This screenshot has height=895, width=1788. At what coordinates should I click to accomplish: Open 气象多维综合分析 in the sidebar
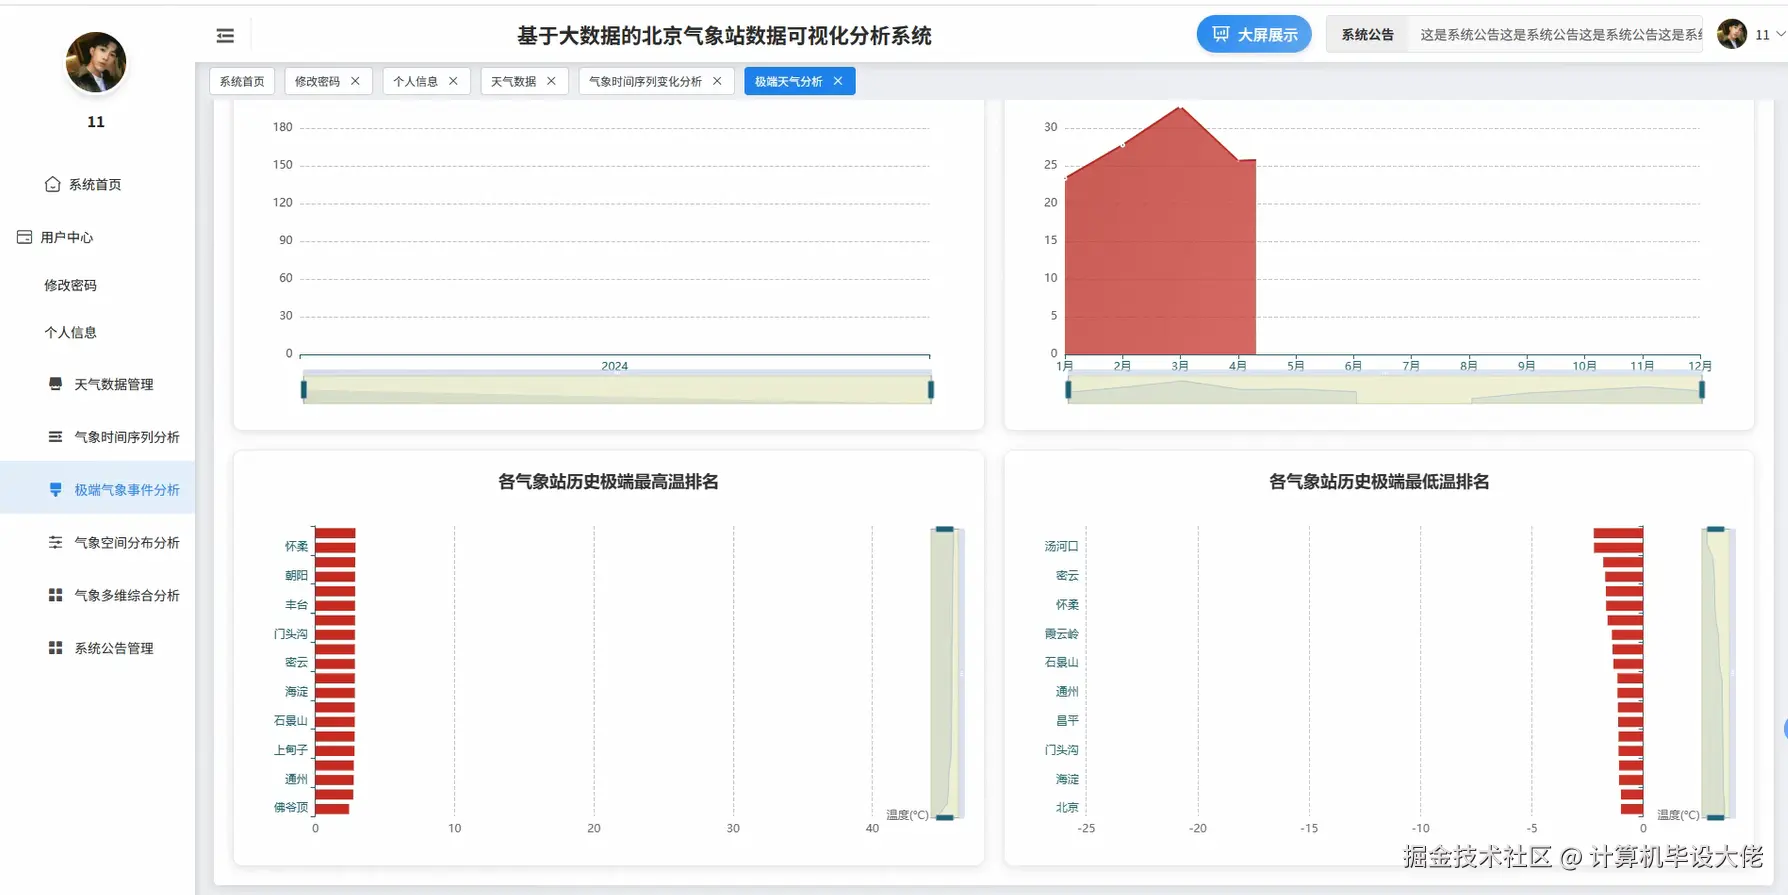point(126,596)
